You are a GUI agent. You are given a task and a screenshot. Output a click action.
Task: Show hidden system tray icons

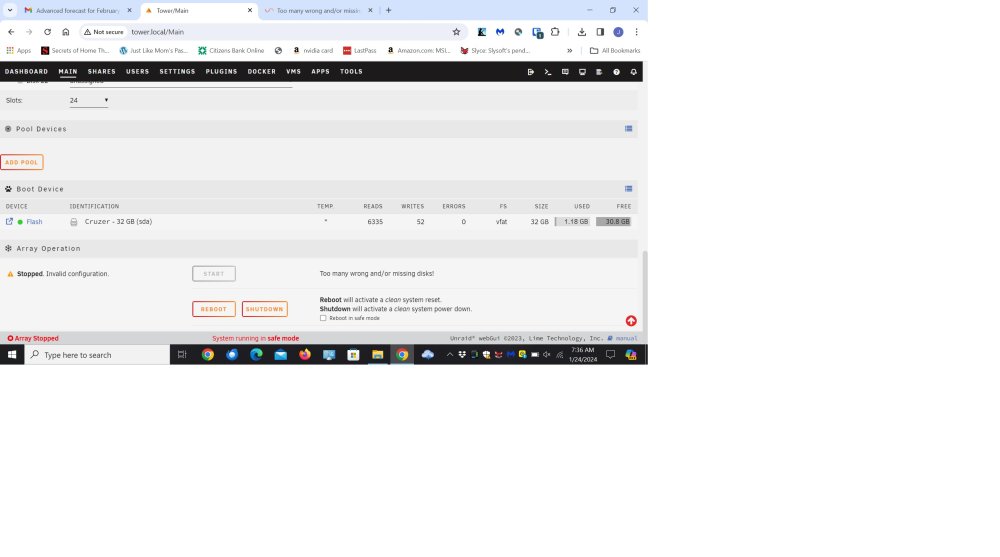pyautogui.click(x=450, y=355)
